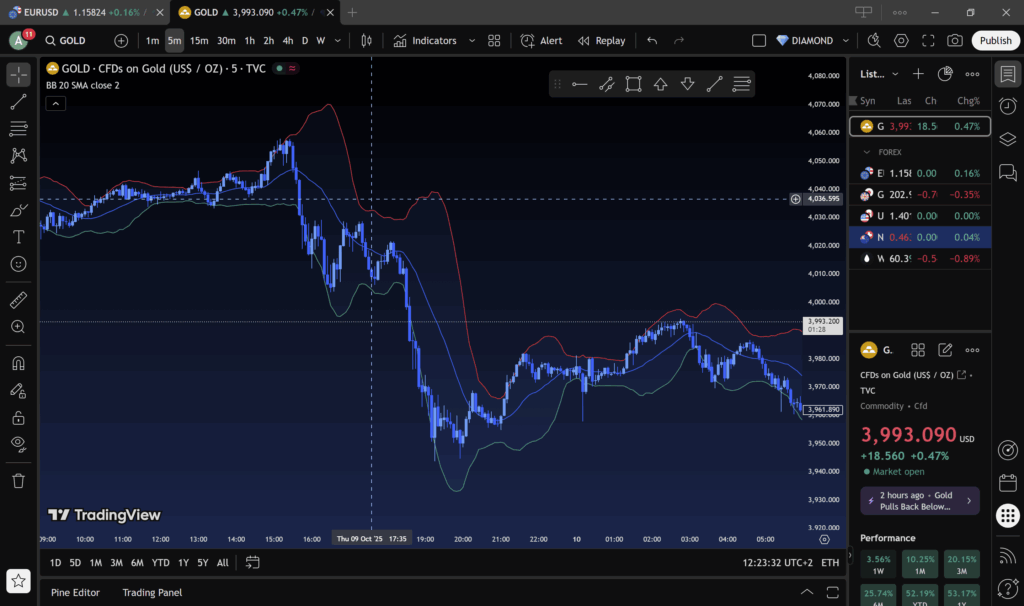Viewport: 1024px width, 606px height.
Task: Toggle ETH extended hours session
Action: pyautogui.click(x=830, y=563)
